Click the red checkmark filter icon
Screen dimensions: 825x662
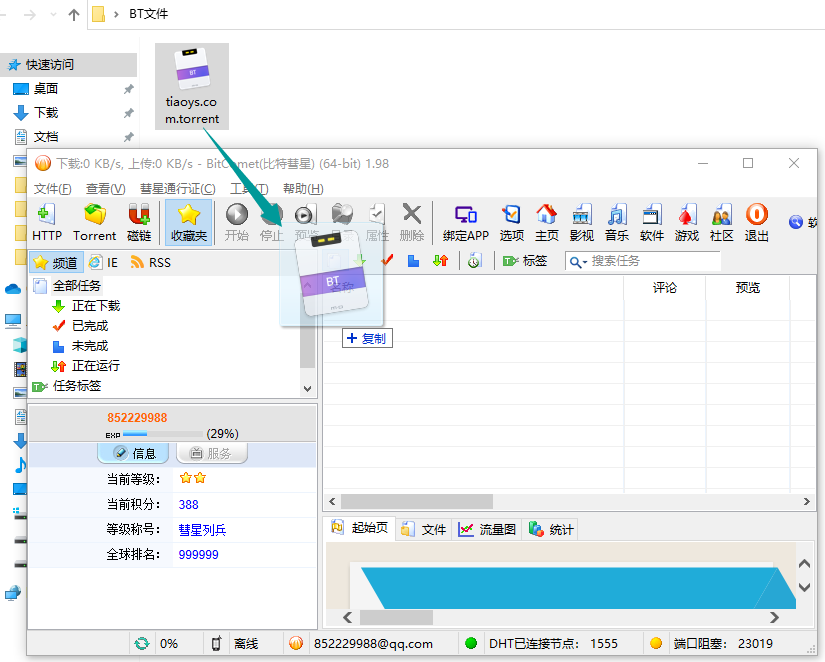click(388, 260)
